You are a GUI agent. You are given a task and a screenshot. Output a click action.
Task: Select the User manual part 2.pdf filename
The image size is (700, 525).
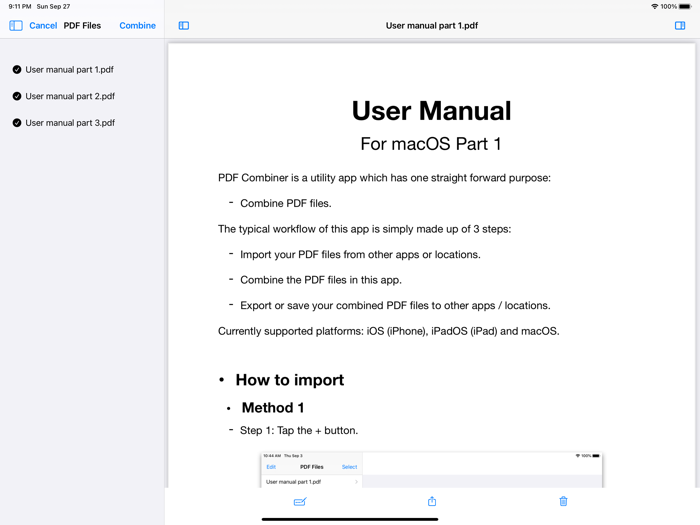click(x=70, y=96)
